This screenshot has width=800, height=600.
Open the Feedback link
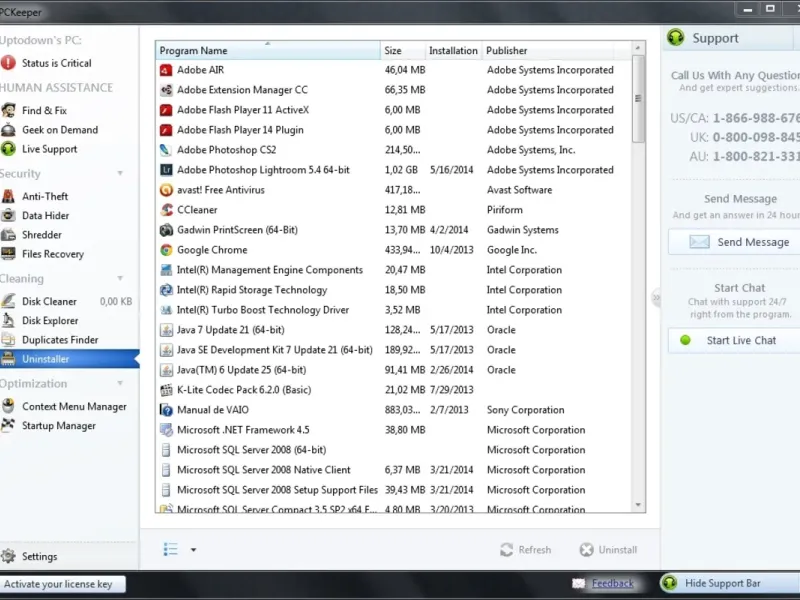click(x=612, y=583)
